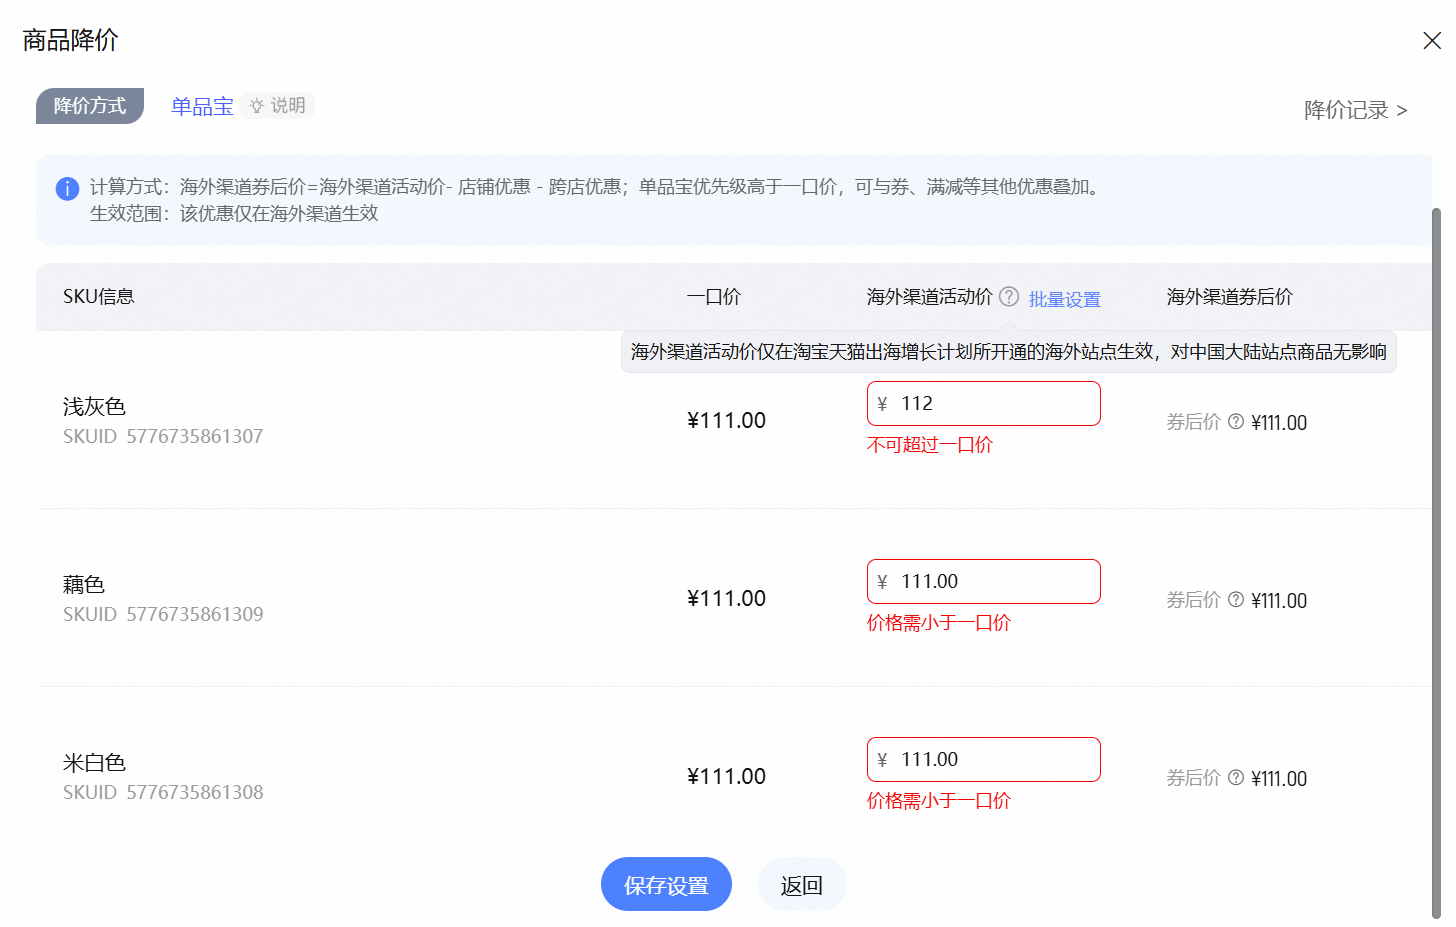This screenshot has width=1456, height=927.
Task: Focus the 米白色 activity price input
Action: (x=994, y=760)
